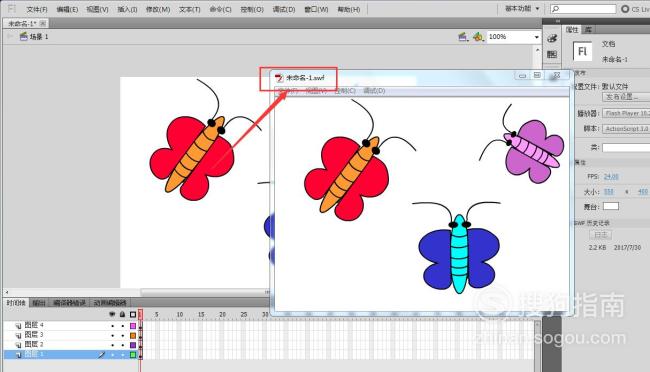Open the 窗口(W) menu
650x372 pixels.
(316, 9)
